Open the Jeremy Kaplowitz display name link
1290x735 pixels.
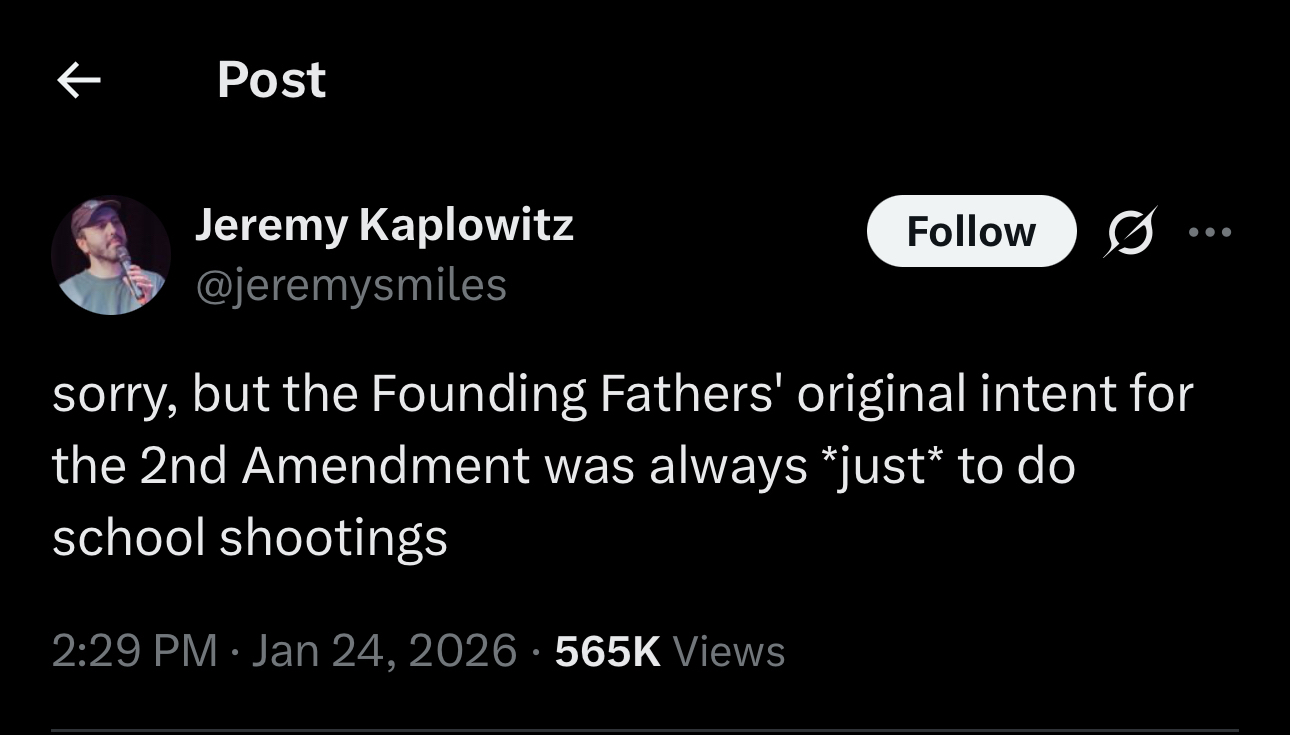click(x=384, y=225)
